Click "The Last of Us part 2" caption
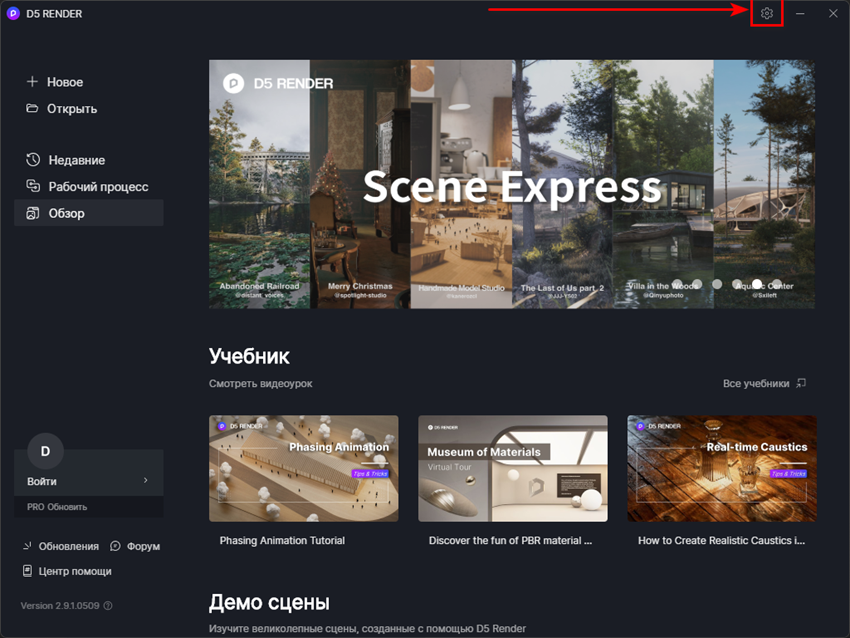Screen dimensions: 850x638 coord(562,288)
